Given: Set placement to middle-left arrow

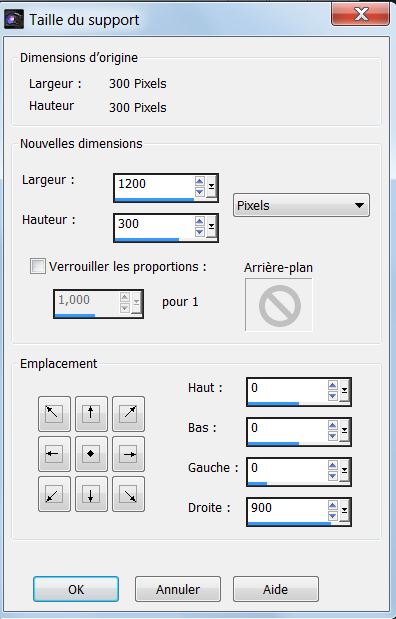Looking at the screenshot, I should [54, 454].
